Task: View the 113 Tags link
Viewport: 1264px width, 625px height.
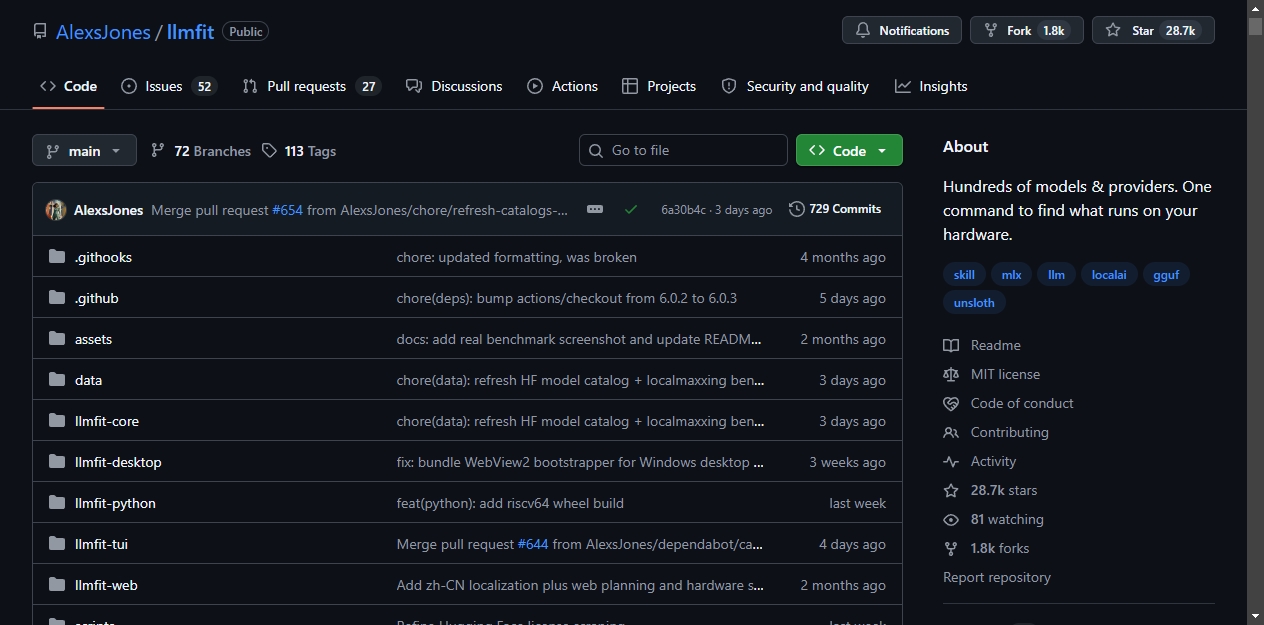Action: [x=299, y=151]
